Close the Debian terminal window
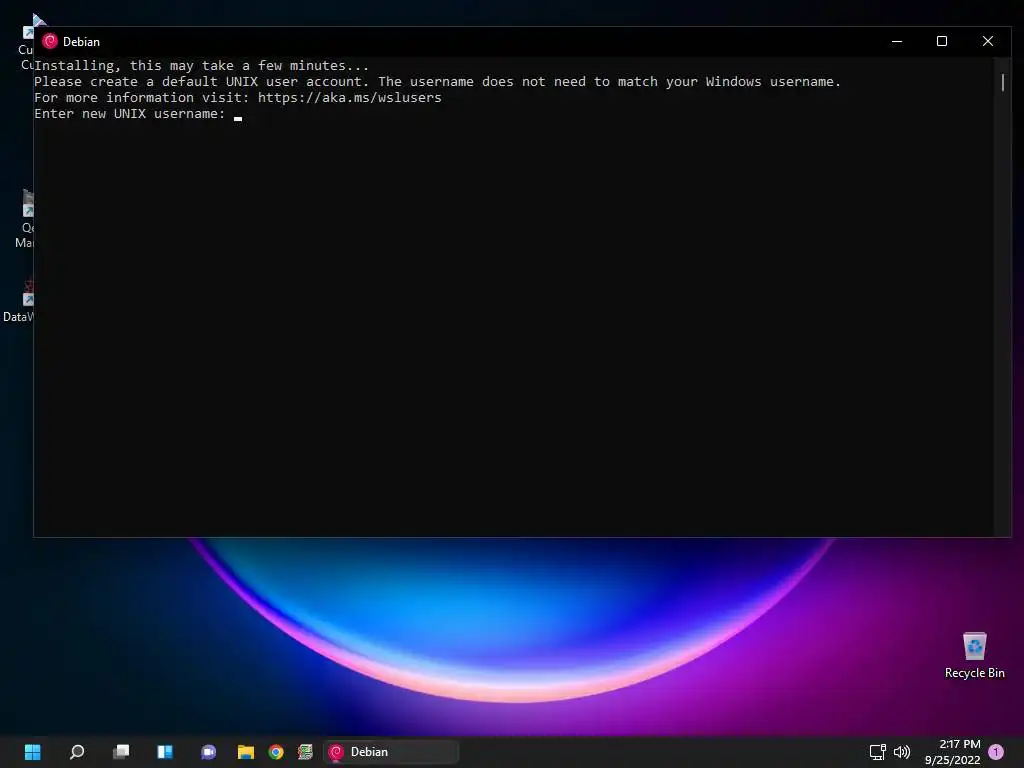Screen dimensions: 1024x768 pyautogui.click(x=988, y=41)
